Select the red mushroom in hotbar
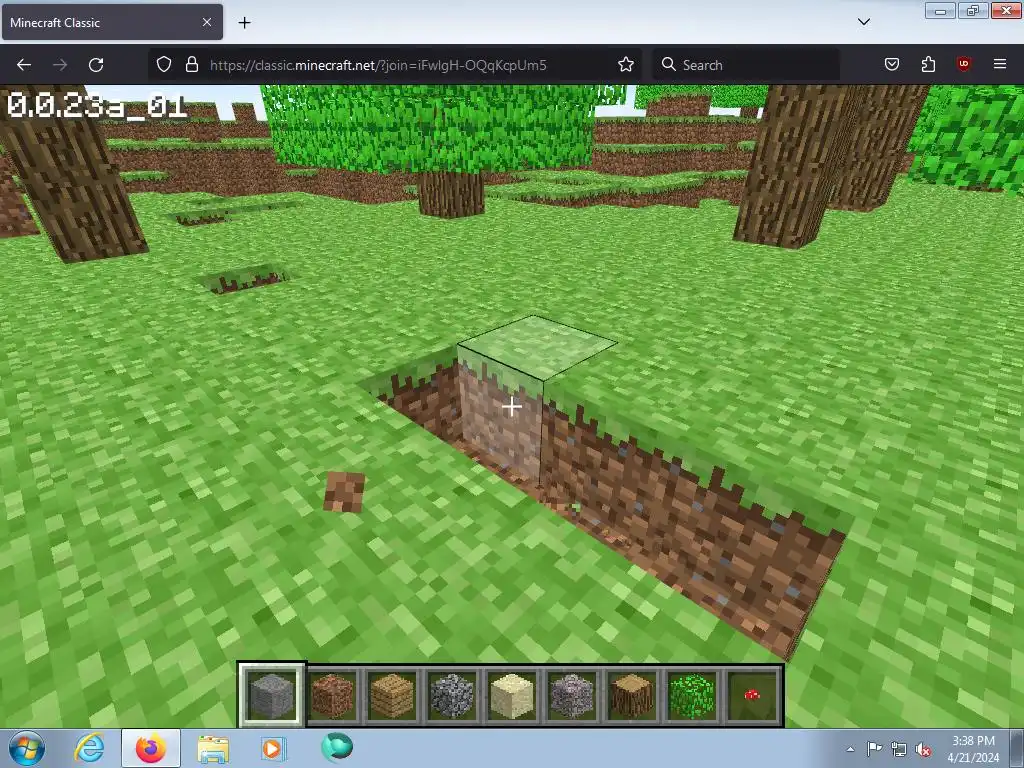The image size is (1024, 768). (752, 695)
